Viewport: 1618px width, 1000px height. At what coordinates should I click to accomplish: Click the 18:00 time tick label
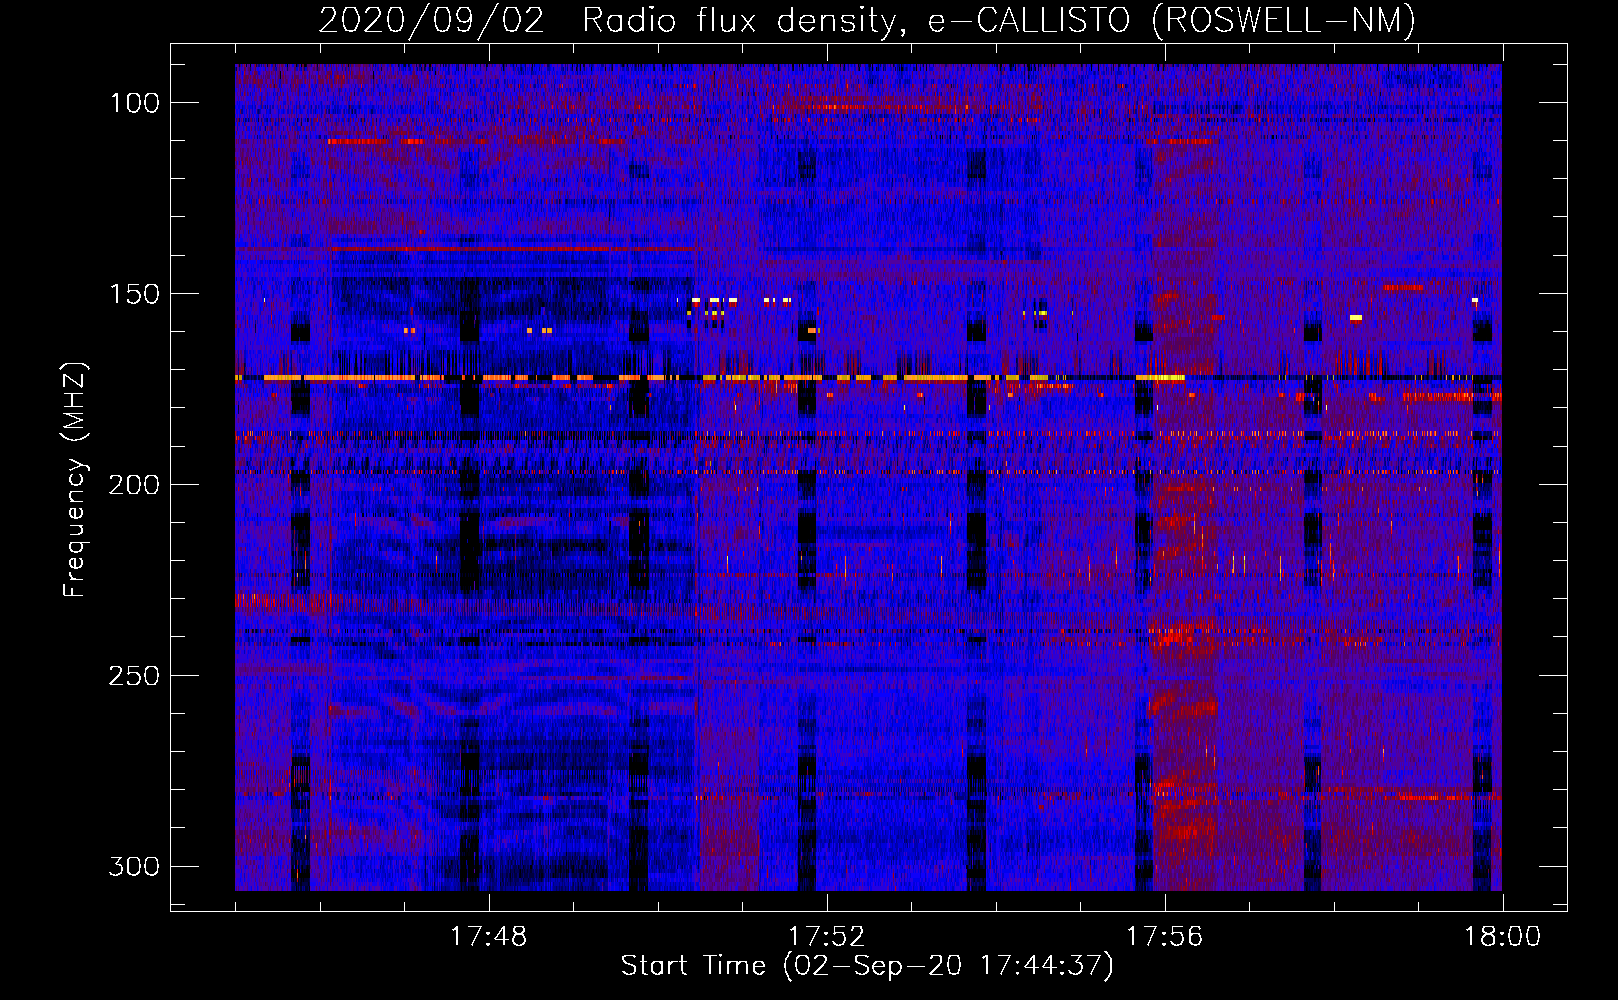click(x=1502, y=937)
